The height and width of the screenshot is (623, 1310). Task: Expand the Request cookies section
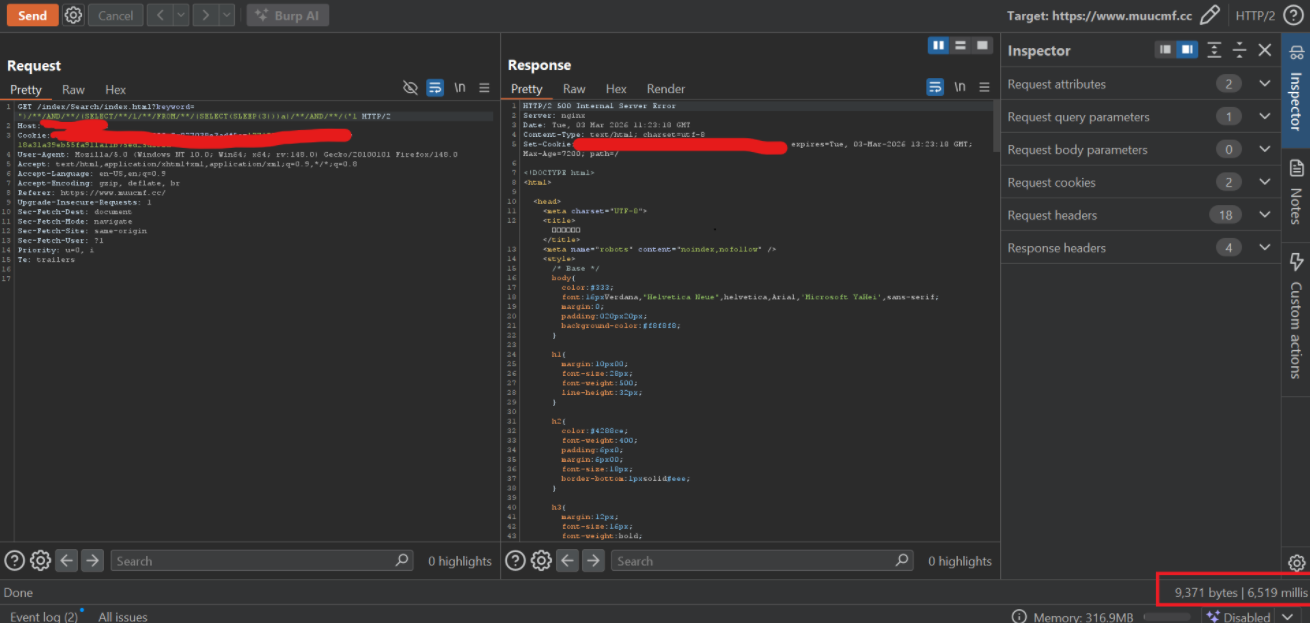pyautogui.click(x=1264, y=182)
